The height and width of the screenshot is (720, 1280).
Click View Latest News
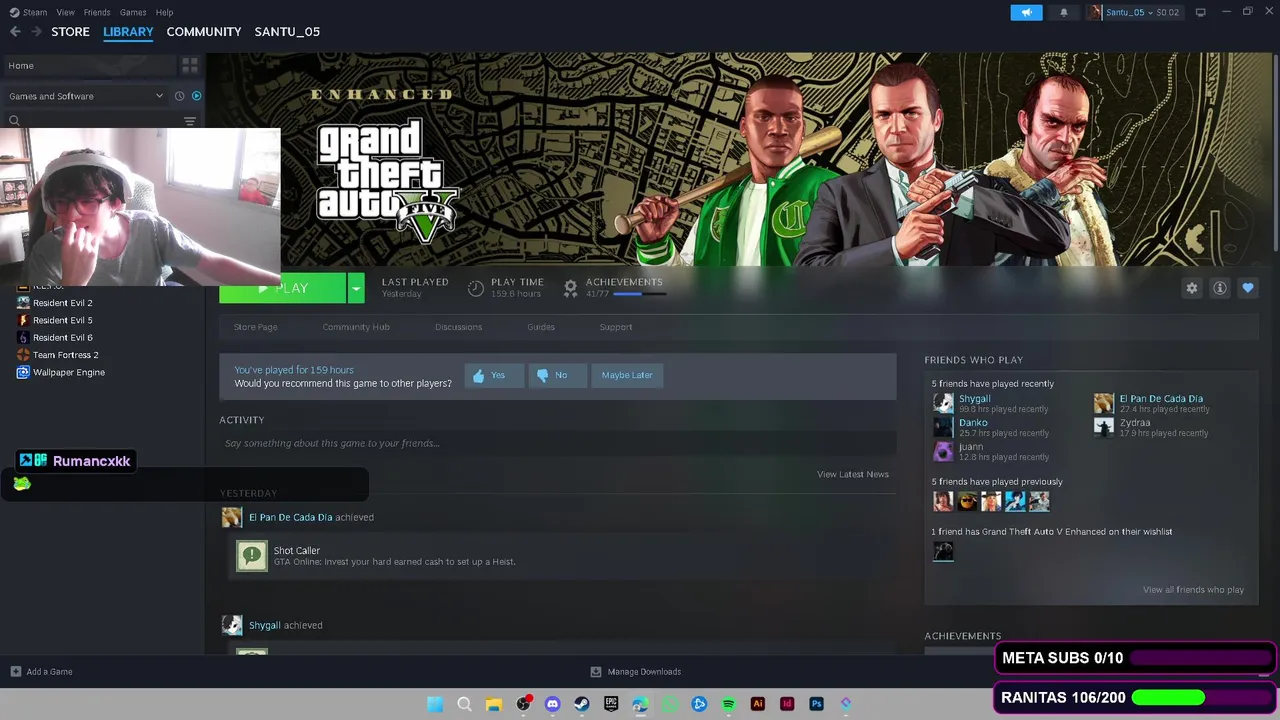pos(853,474)
